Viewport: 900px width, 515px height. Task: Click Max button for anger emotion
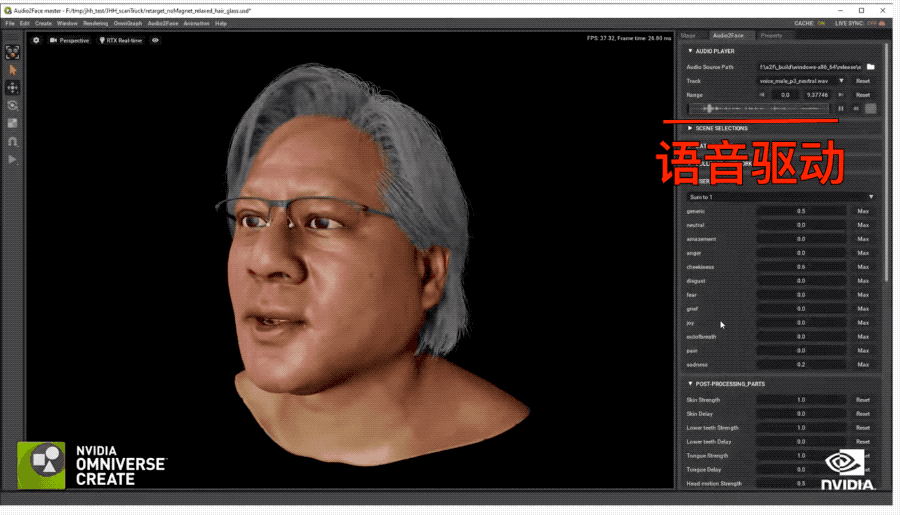pyautogui.click(x=862, y=253)
